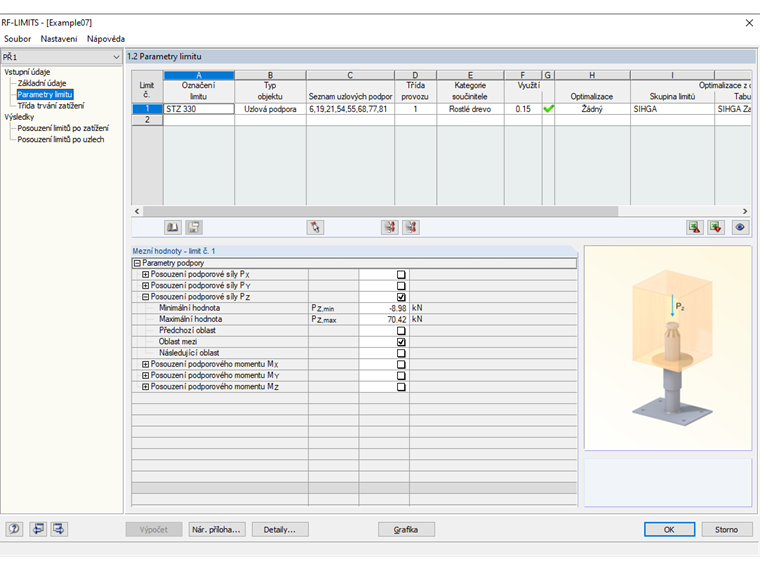Uncheck the Oblast mezi checkbox
760x570 pixels.
click(x=401, y=342)
